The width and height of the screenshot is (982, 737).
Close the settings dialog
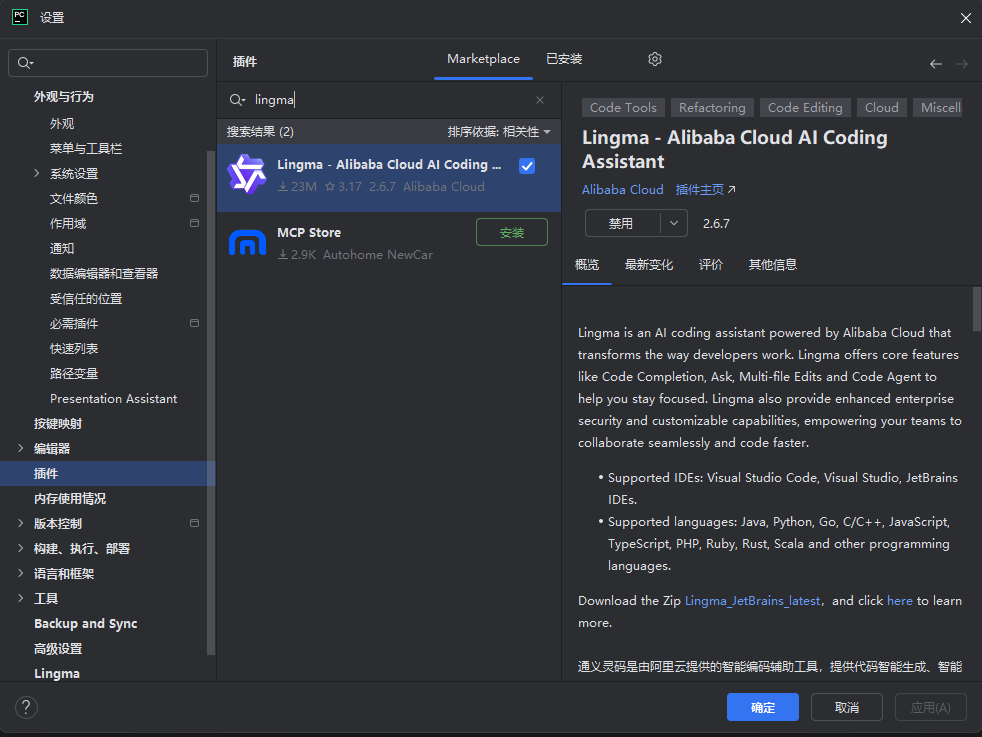click(x=965, y=18)
